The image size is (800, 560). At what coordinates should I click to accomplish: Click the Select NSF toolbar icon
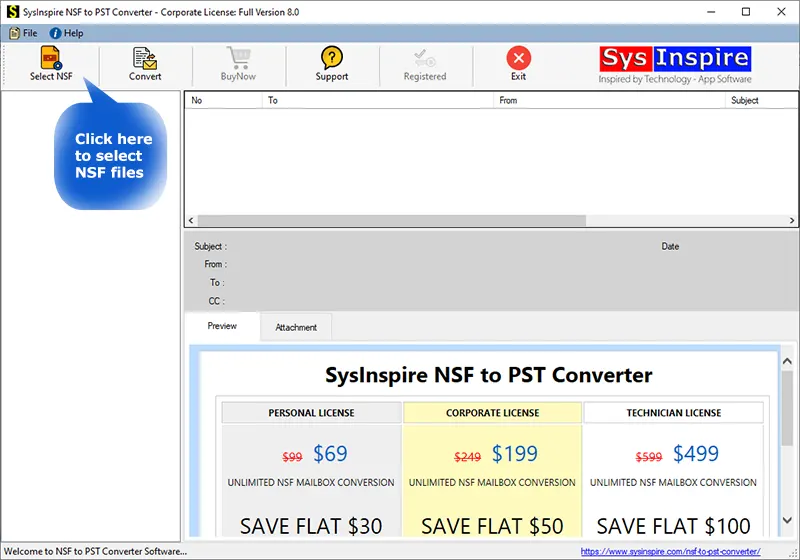pos(51,58)
